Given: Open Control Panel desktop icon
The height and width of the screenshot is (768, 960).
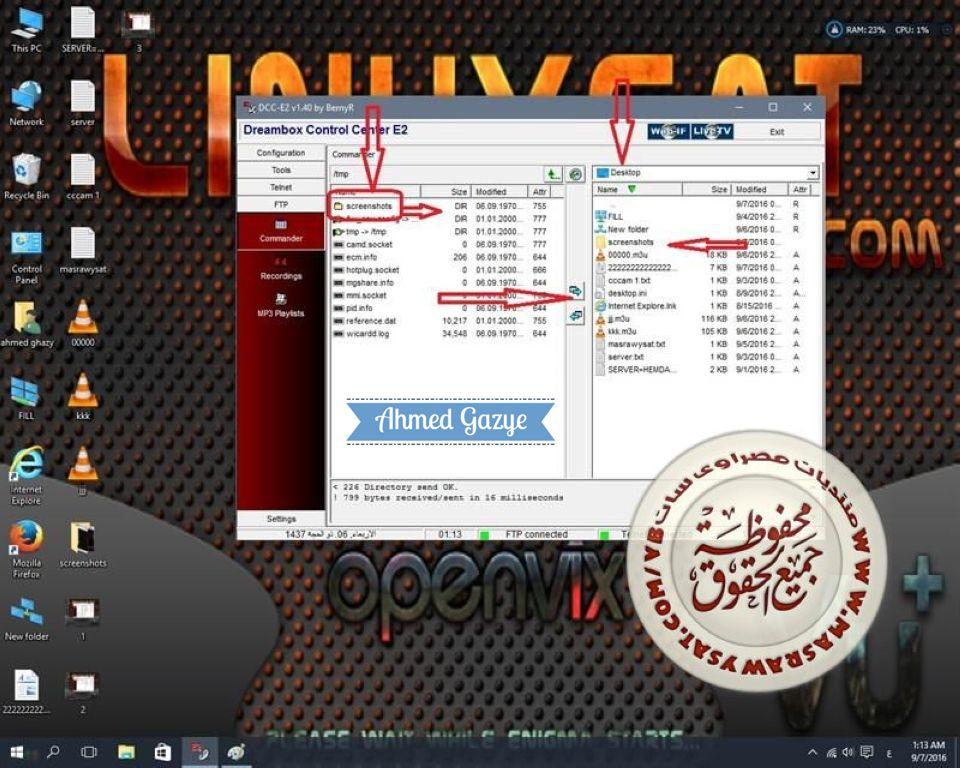Looking at the screenshot, I should (26, 258).
